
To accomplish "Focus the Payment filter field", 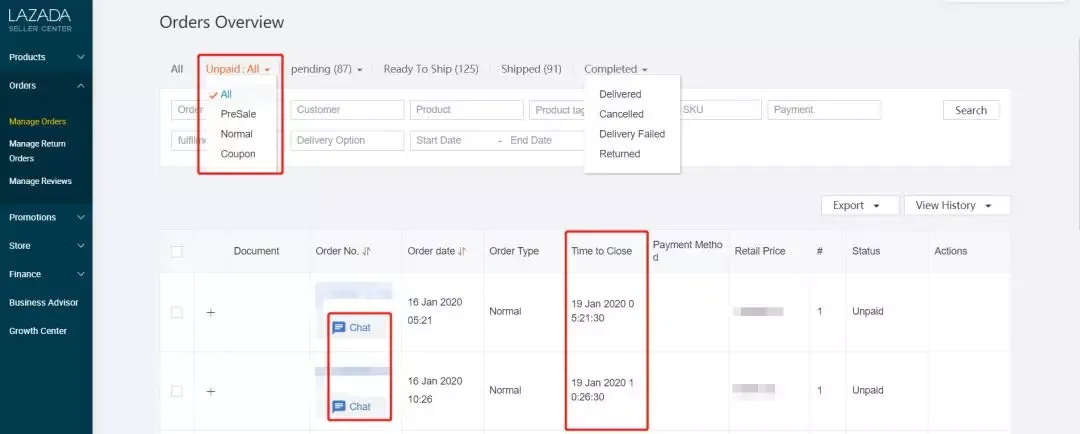I will click(x=824, y=110).
